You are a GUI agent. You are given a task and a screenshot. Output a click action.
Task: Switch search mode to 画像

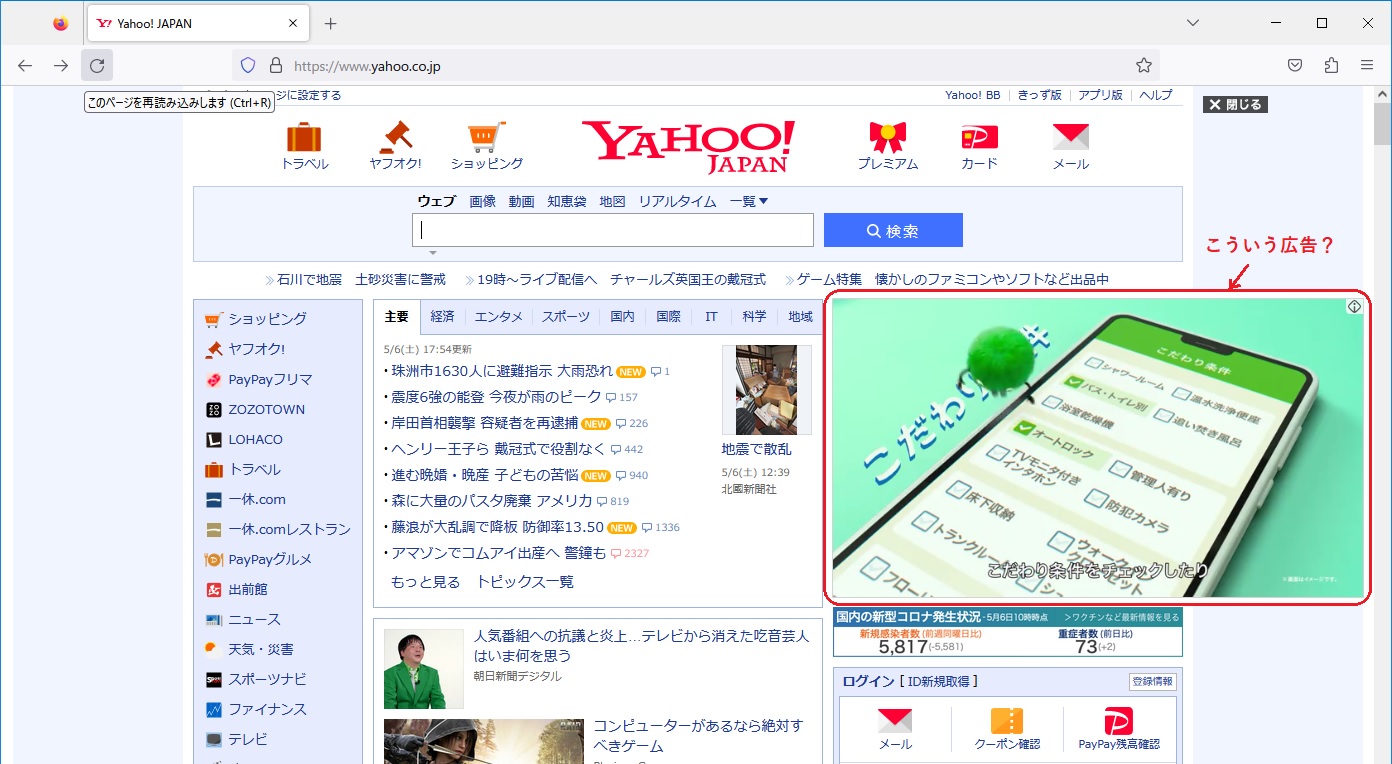coord(483,201)
